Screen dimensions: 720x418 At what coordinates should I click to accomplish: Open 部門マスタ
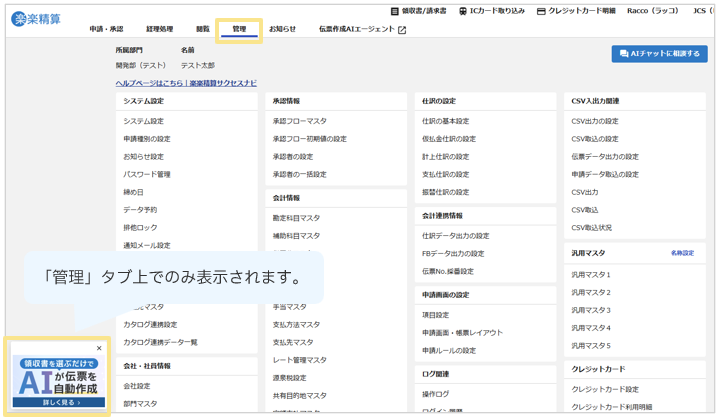(140, 404)
